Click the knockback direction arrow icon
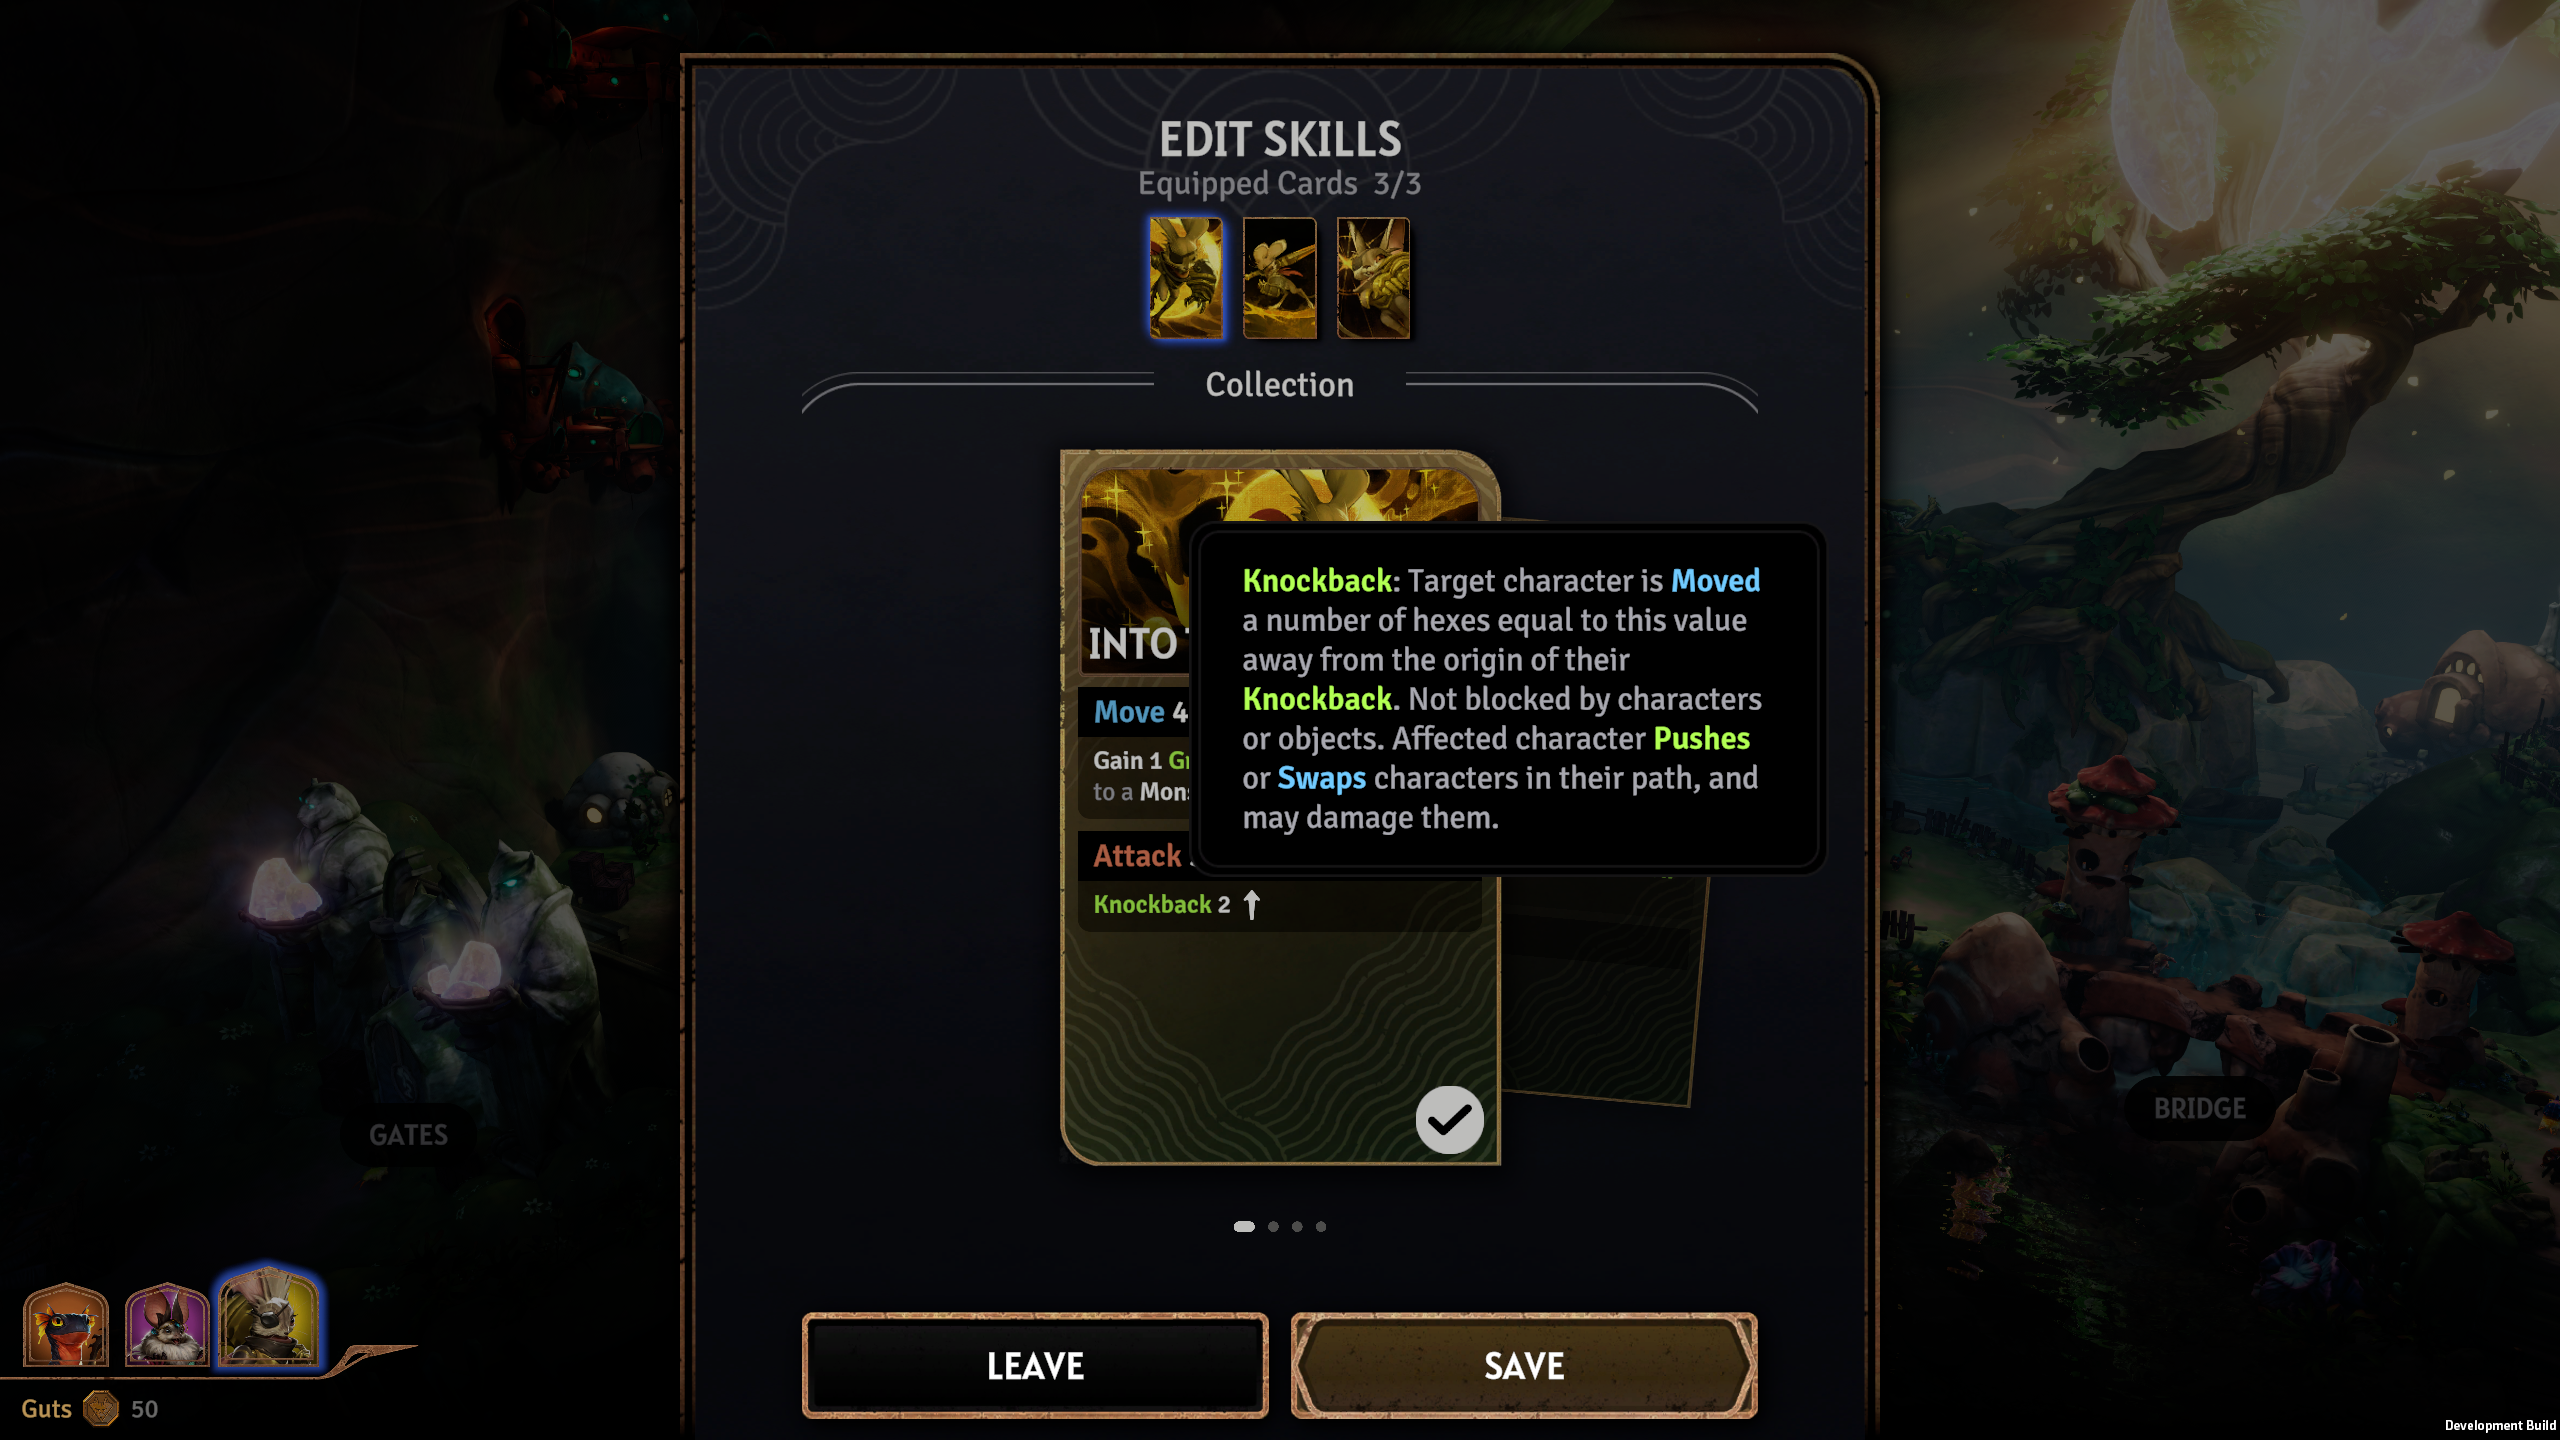This screenshot has height=1440, width=2560. point(1251,904)
